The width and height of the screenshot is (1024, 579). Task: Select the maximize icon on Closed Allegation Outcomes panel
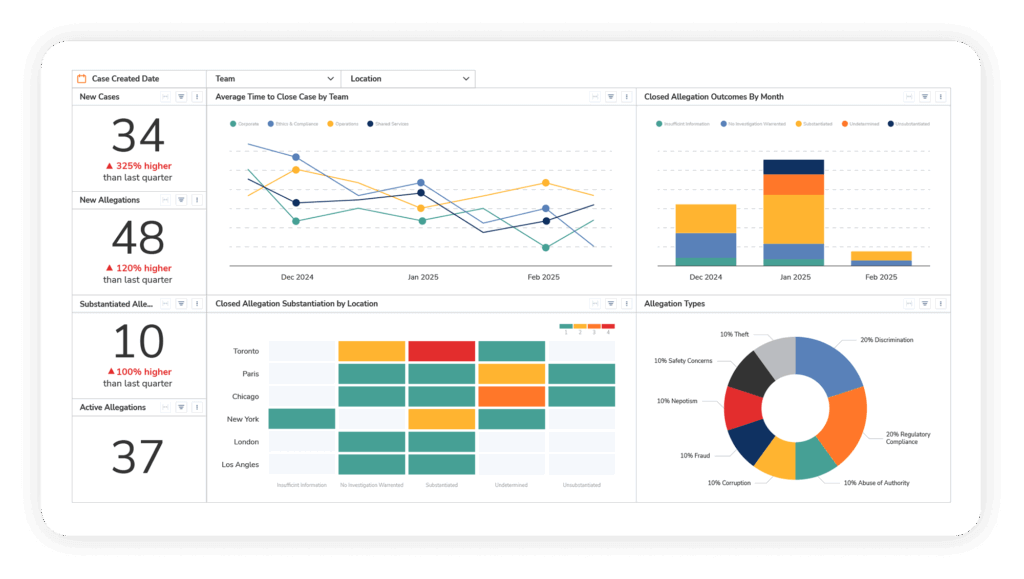point(908,96)
